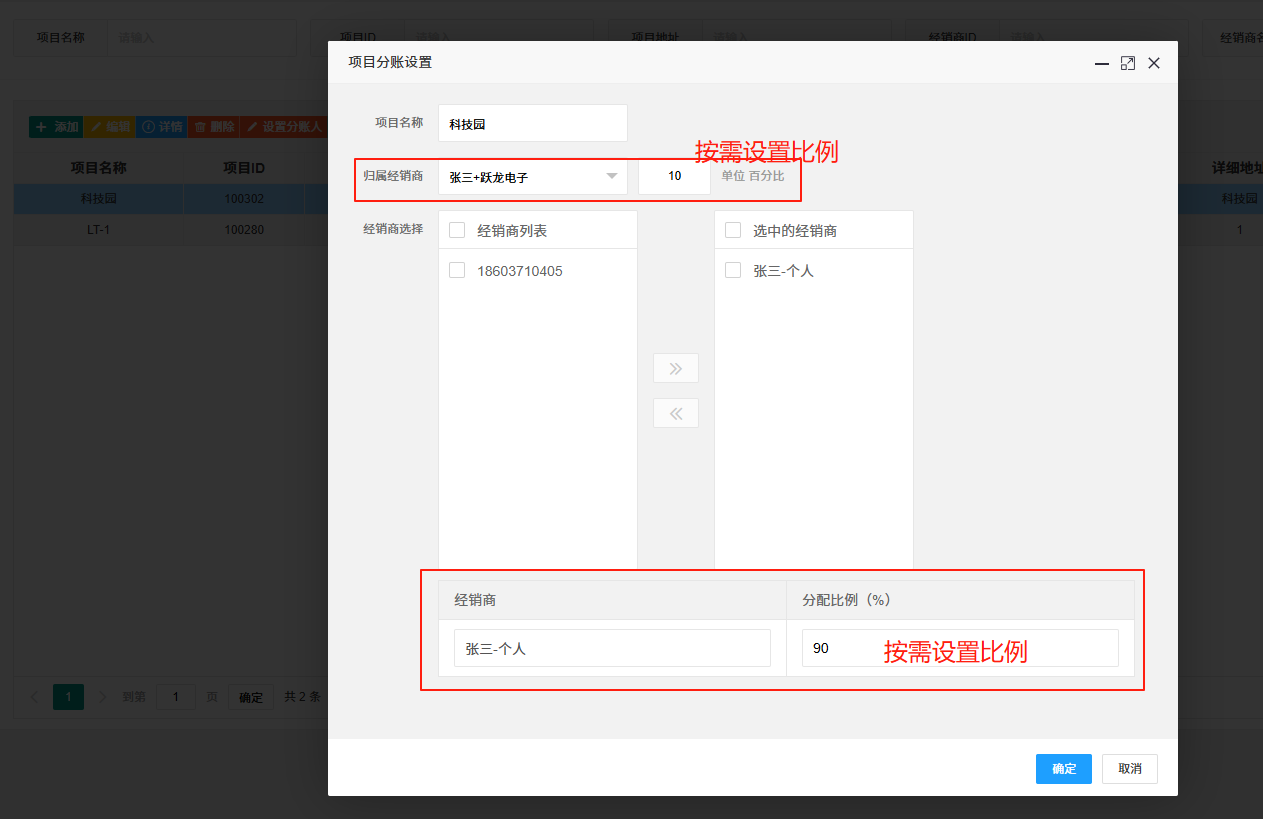Click the 项目名称 field containing 科技园
Screen dimensions: 1263x819
tap(533, 124)
